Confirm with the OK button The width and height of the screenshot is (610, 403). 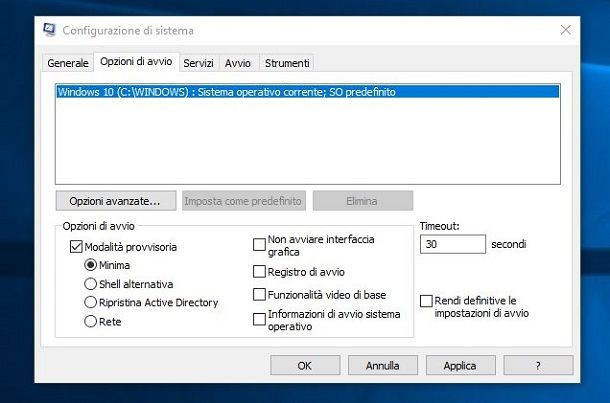(x=305, y=365)
